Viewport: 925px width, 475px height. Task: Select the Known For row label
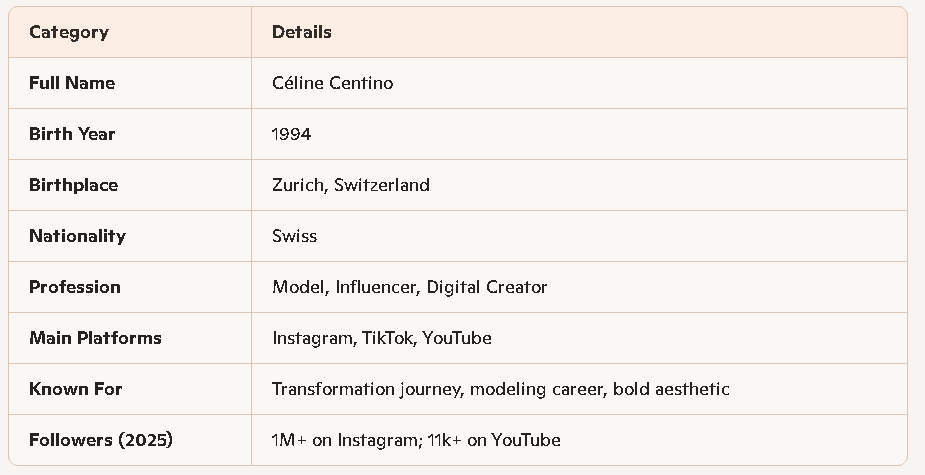(x=76, y=389)
